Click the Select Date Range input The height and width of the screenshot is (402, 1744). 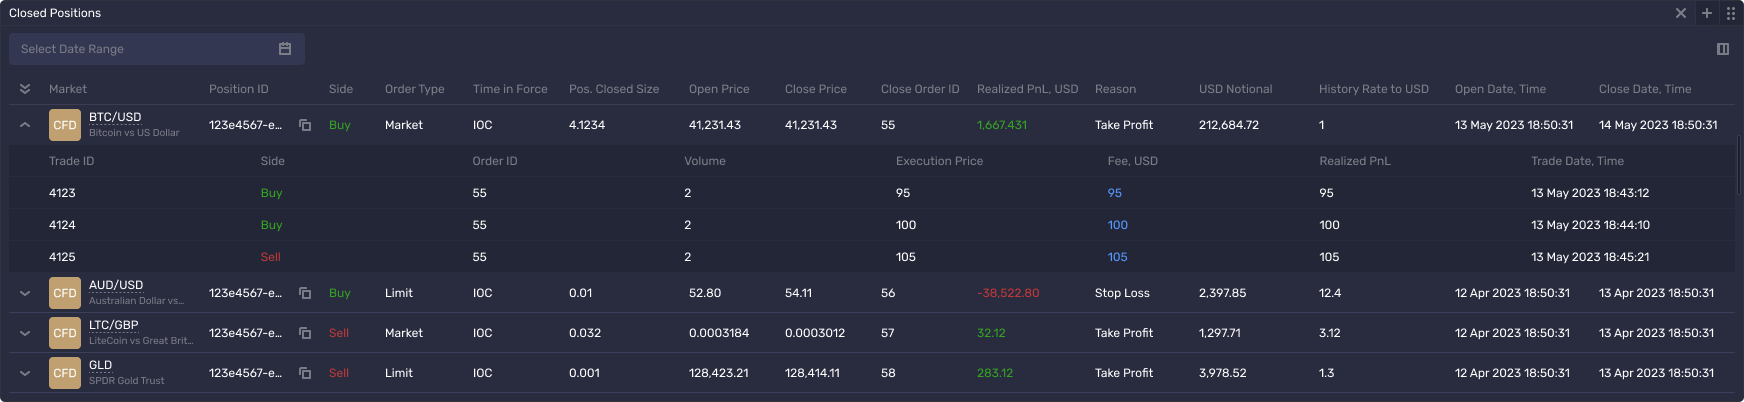click(x=157, y=49)
